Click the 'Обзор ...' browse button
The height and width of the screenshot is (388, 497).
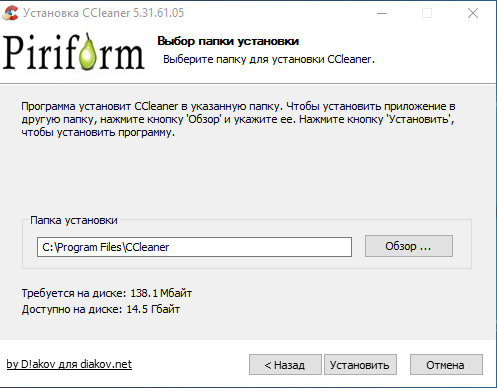(x=409, y=246)
